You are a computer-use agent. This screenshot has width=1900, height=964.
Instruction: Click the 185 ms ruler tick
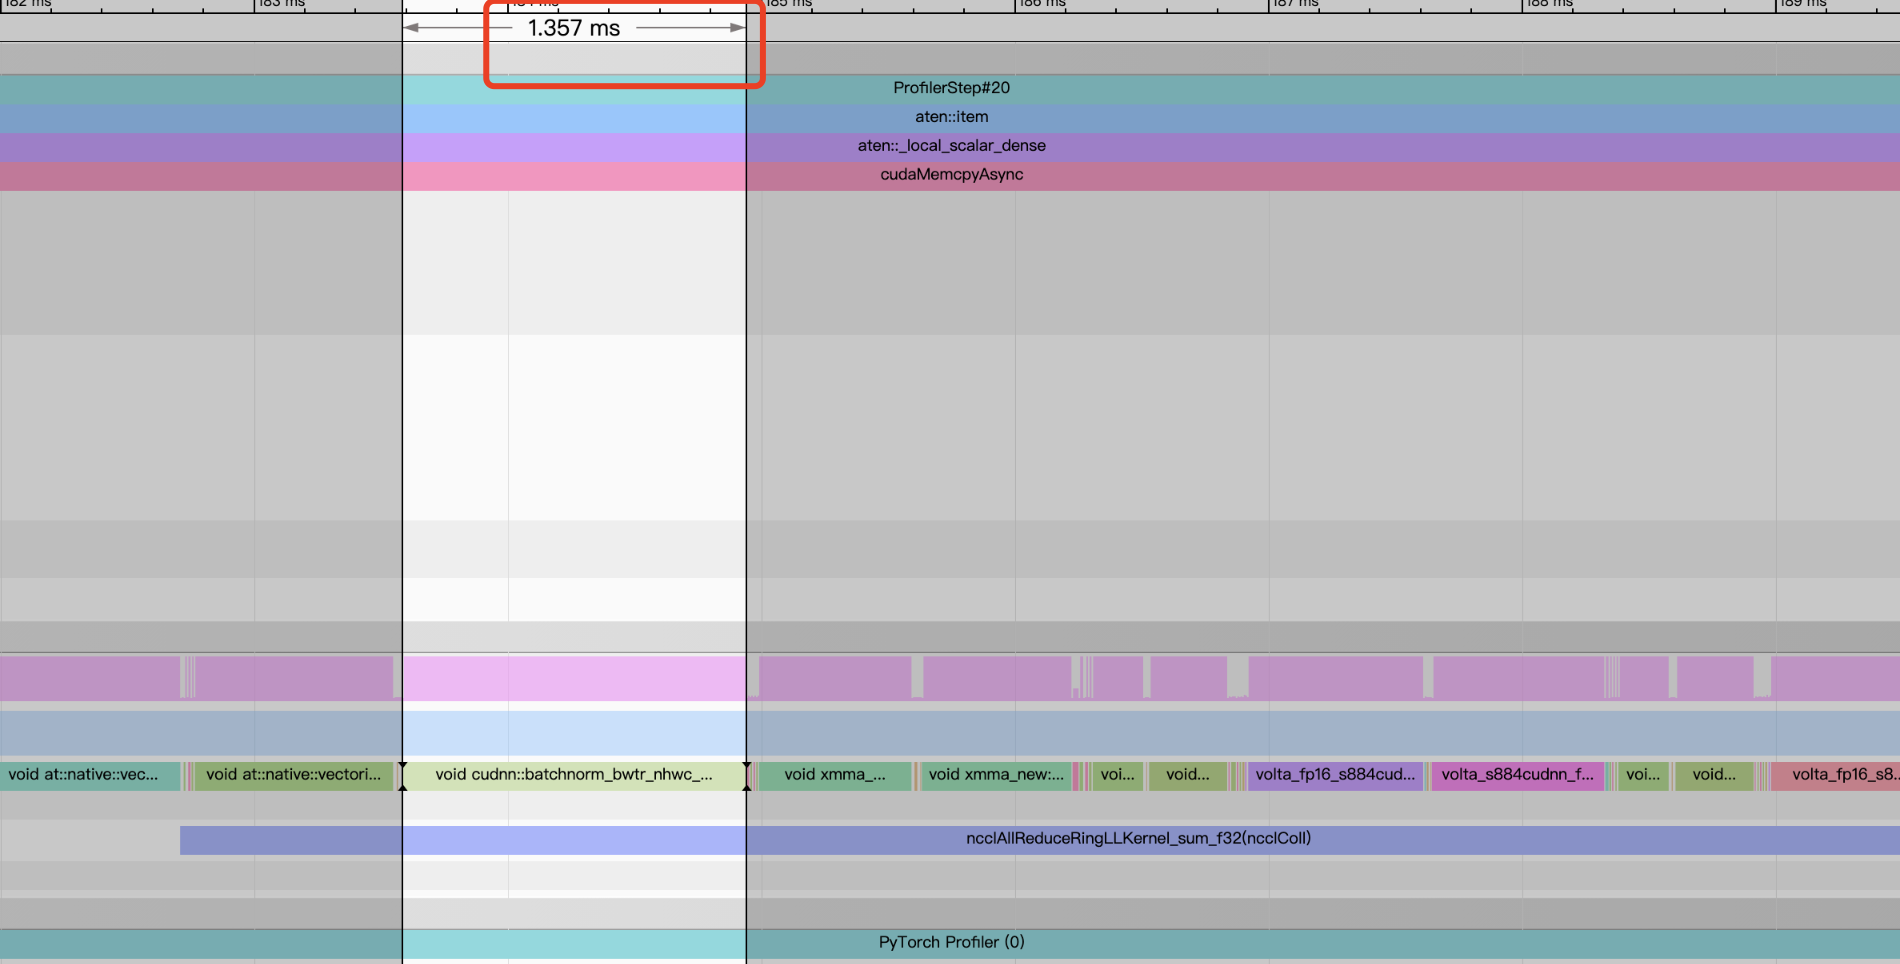click(766, 4)
